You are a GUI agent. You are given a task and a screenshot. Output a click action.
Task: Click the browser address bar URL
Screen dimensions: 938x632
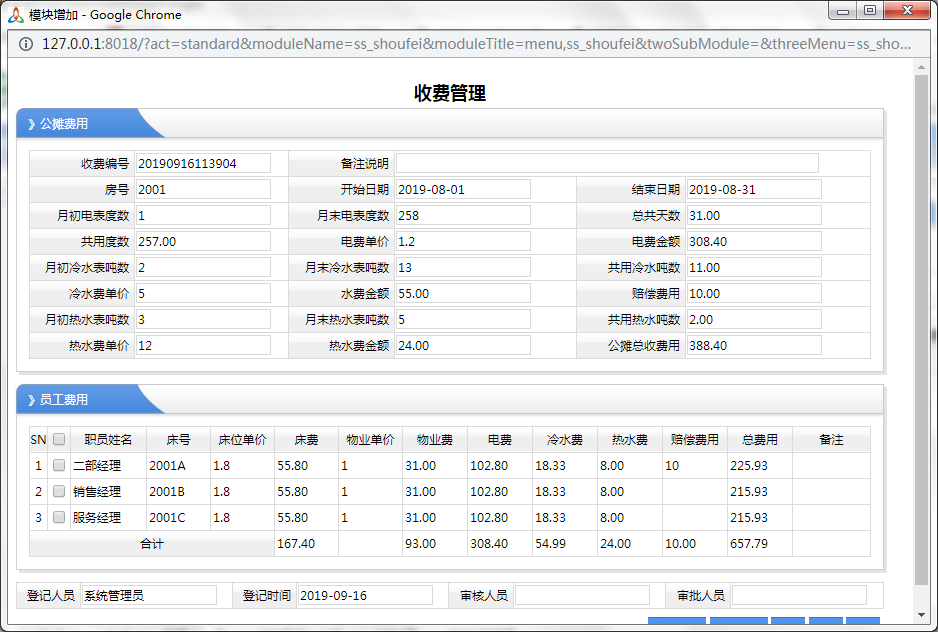point(475,44)
